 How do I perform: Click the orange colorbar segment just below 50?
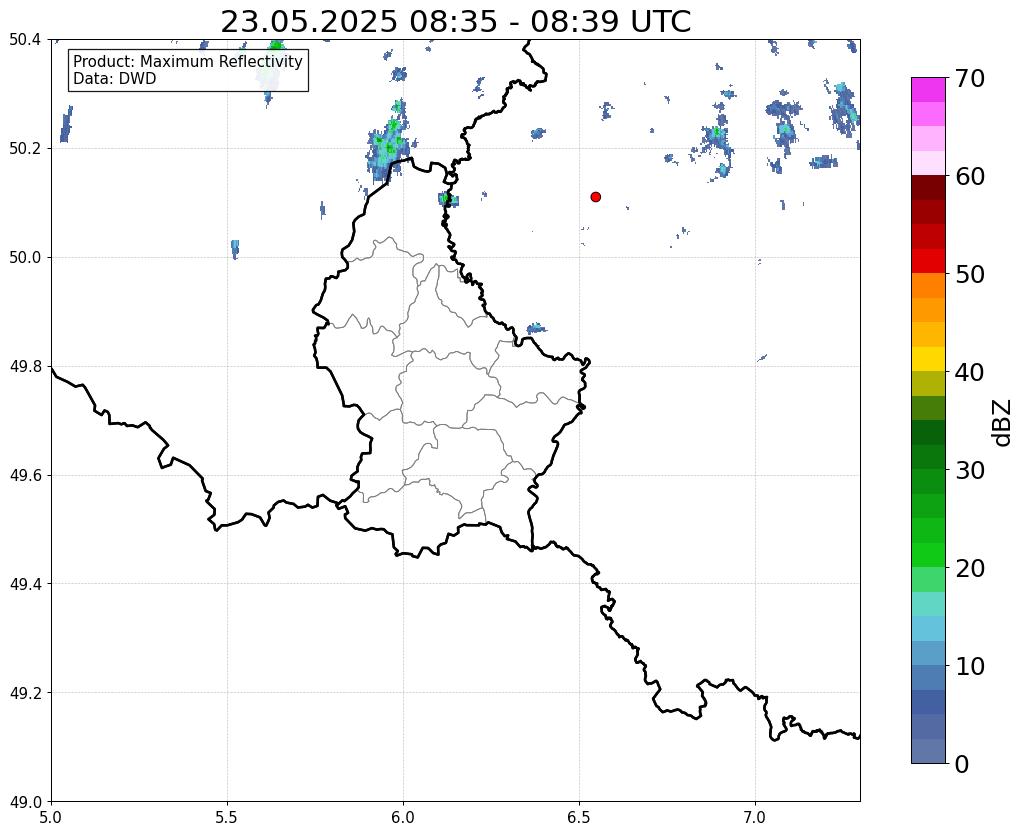[x=928, y=285]
